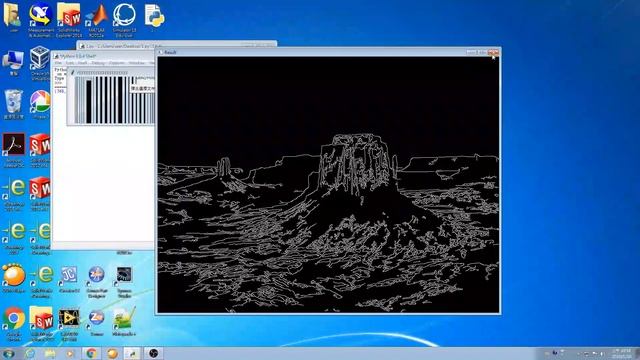Click the Show desktop strip on the taskbar
640x360 pixels.
click(637, 353)
